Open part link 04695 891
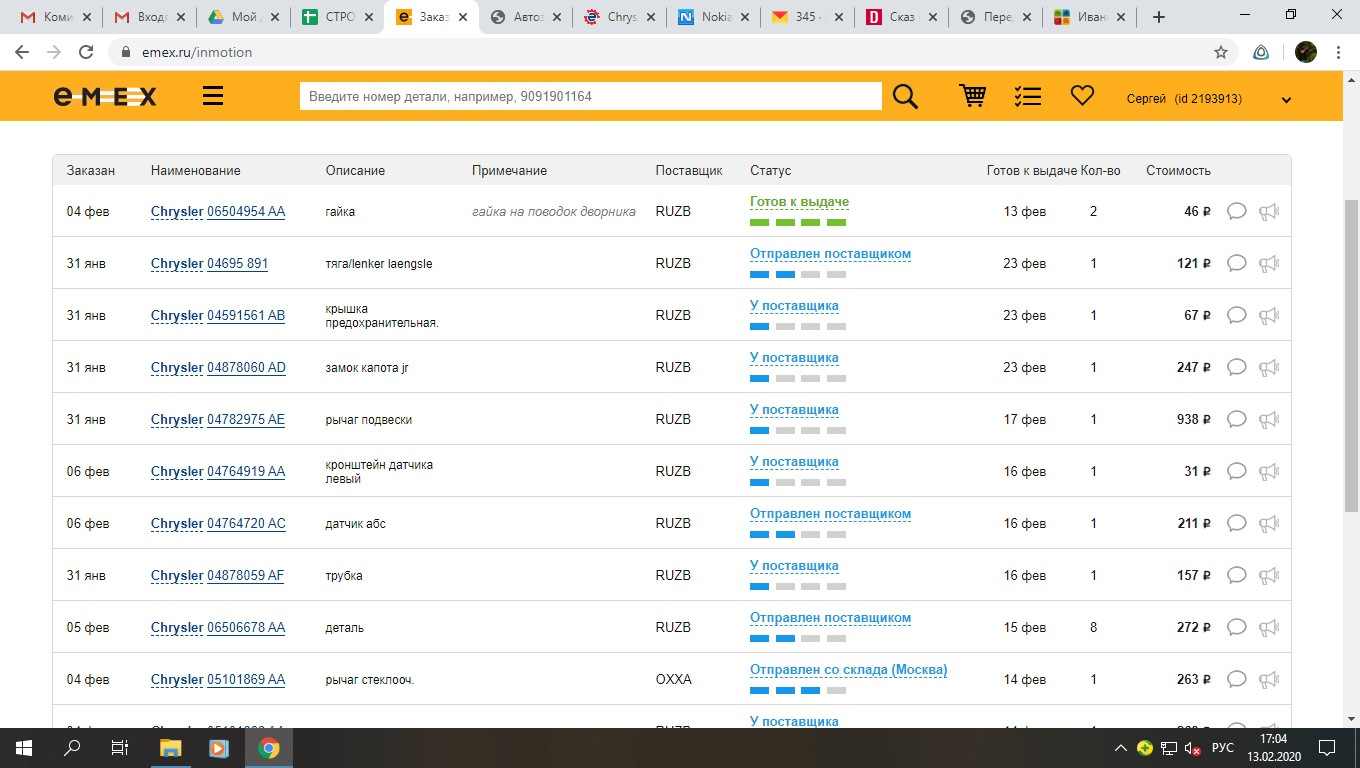Image resolution: width=1360 pixels, height=768 pixels. point(238,263)
